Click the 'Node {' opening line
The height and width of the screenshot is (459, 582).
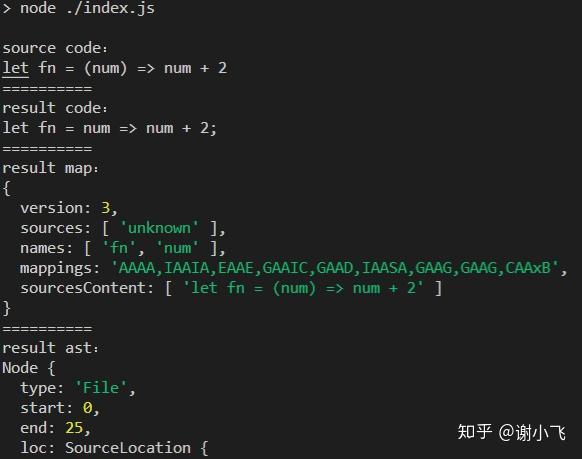click(29, 368)
